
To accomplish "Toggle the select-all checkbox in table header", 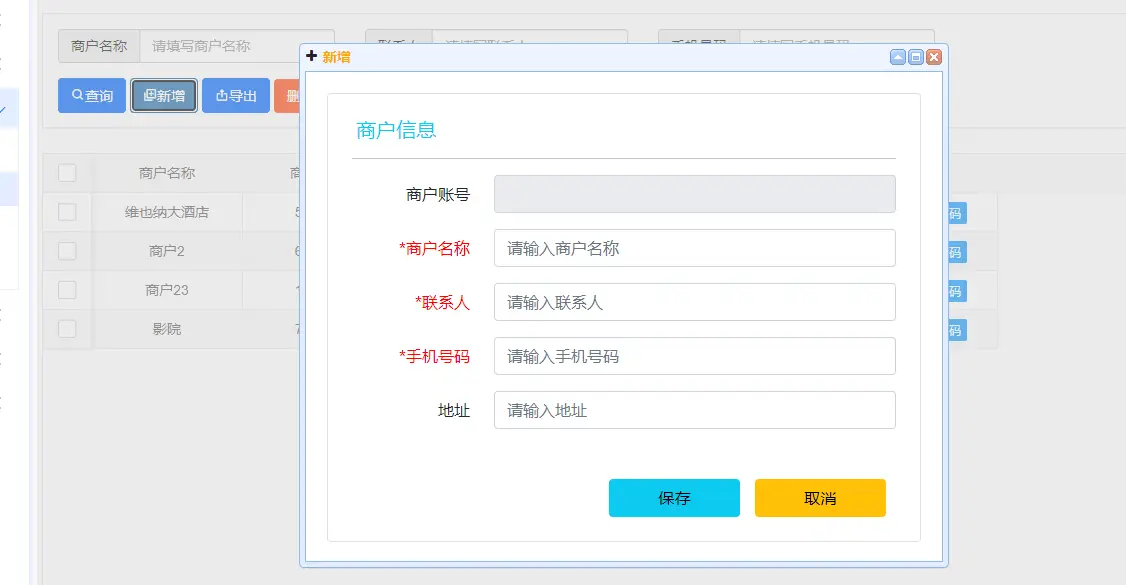I will point(67,173).
